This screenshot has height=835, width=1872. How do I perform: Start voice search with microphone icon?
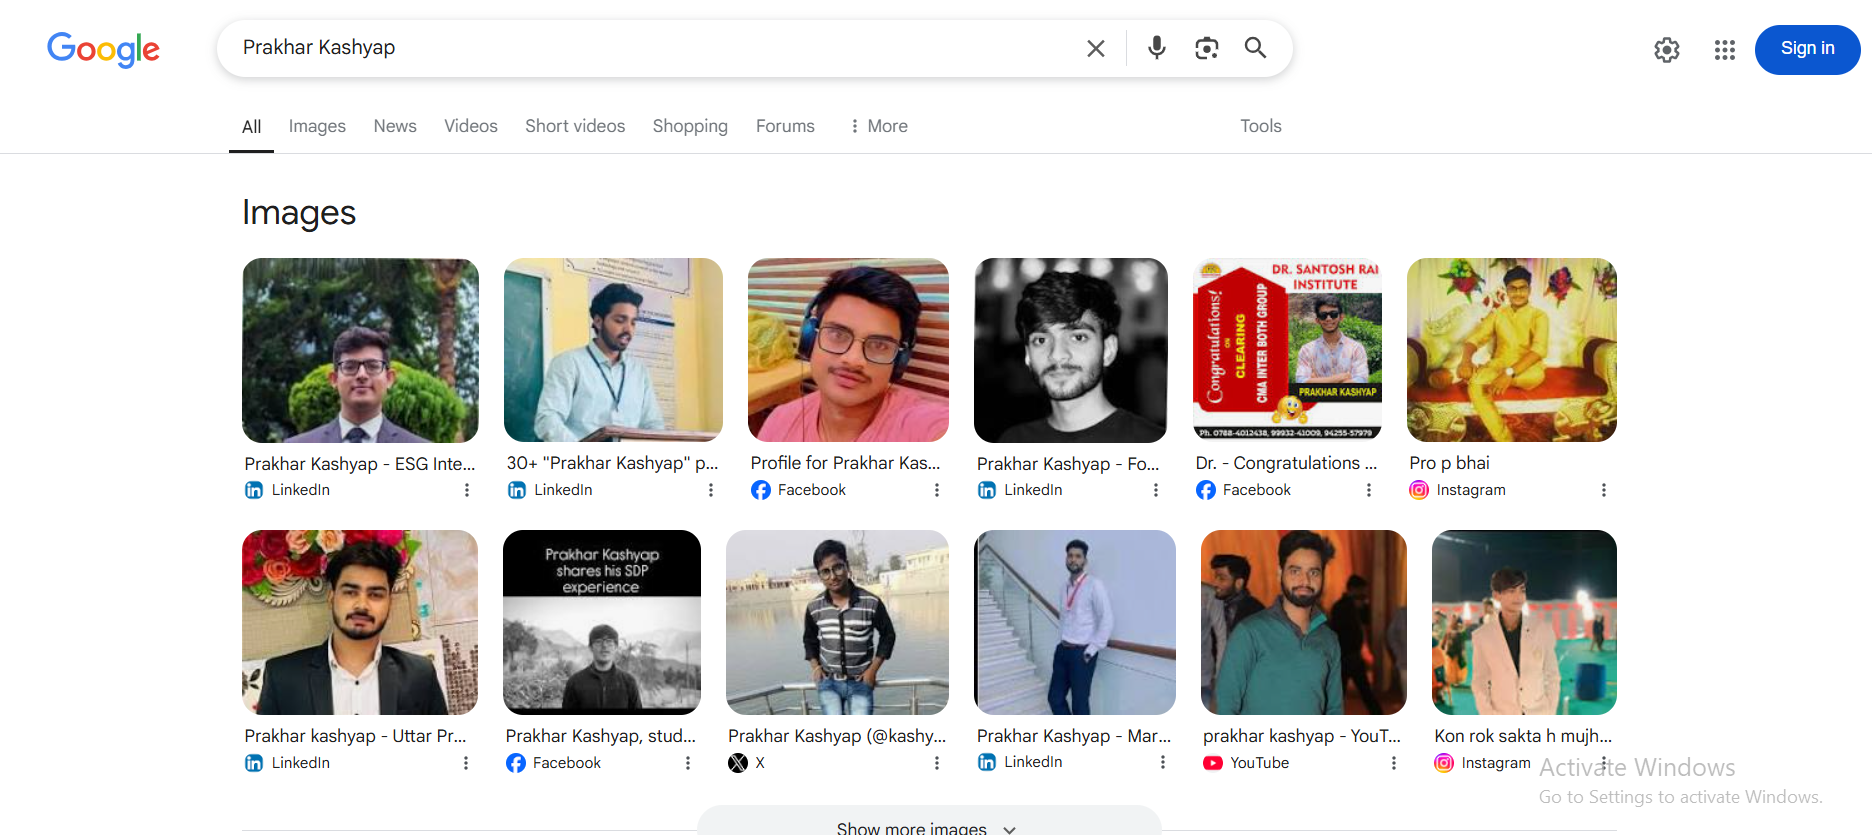pyautogui.click(x=1156, y=48)
